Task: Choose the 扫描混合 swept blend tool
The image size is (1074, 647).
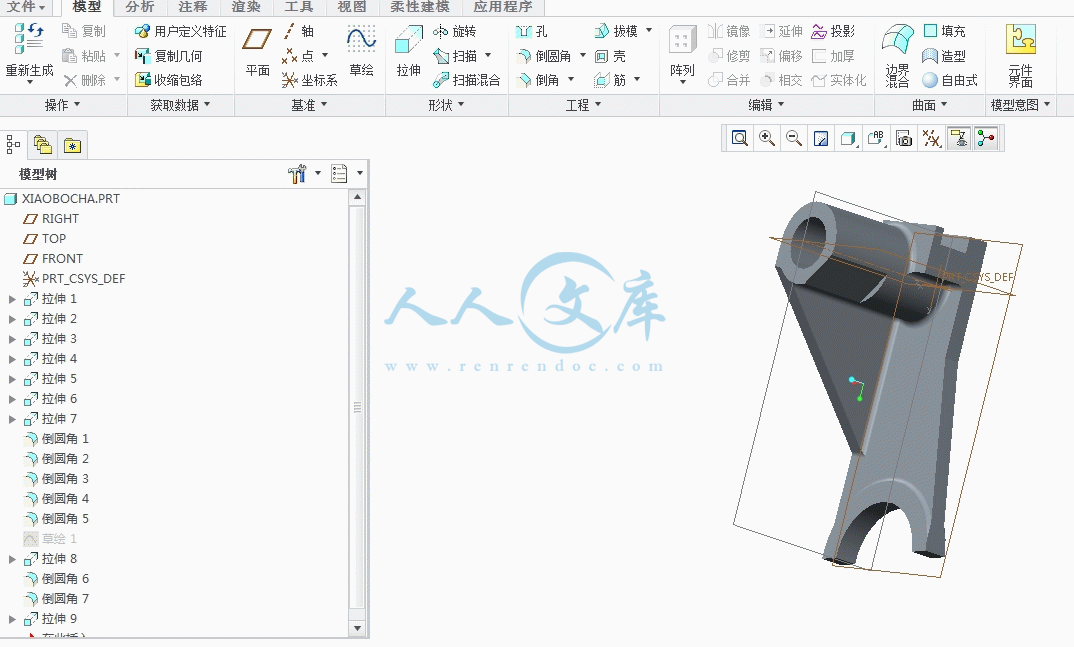Action: 466,80
